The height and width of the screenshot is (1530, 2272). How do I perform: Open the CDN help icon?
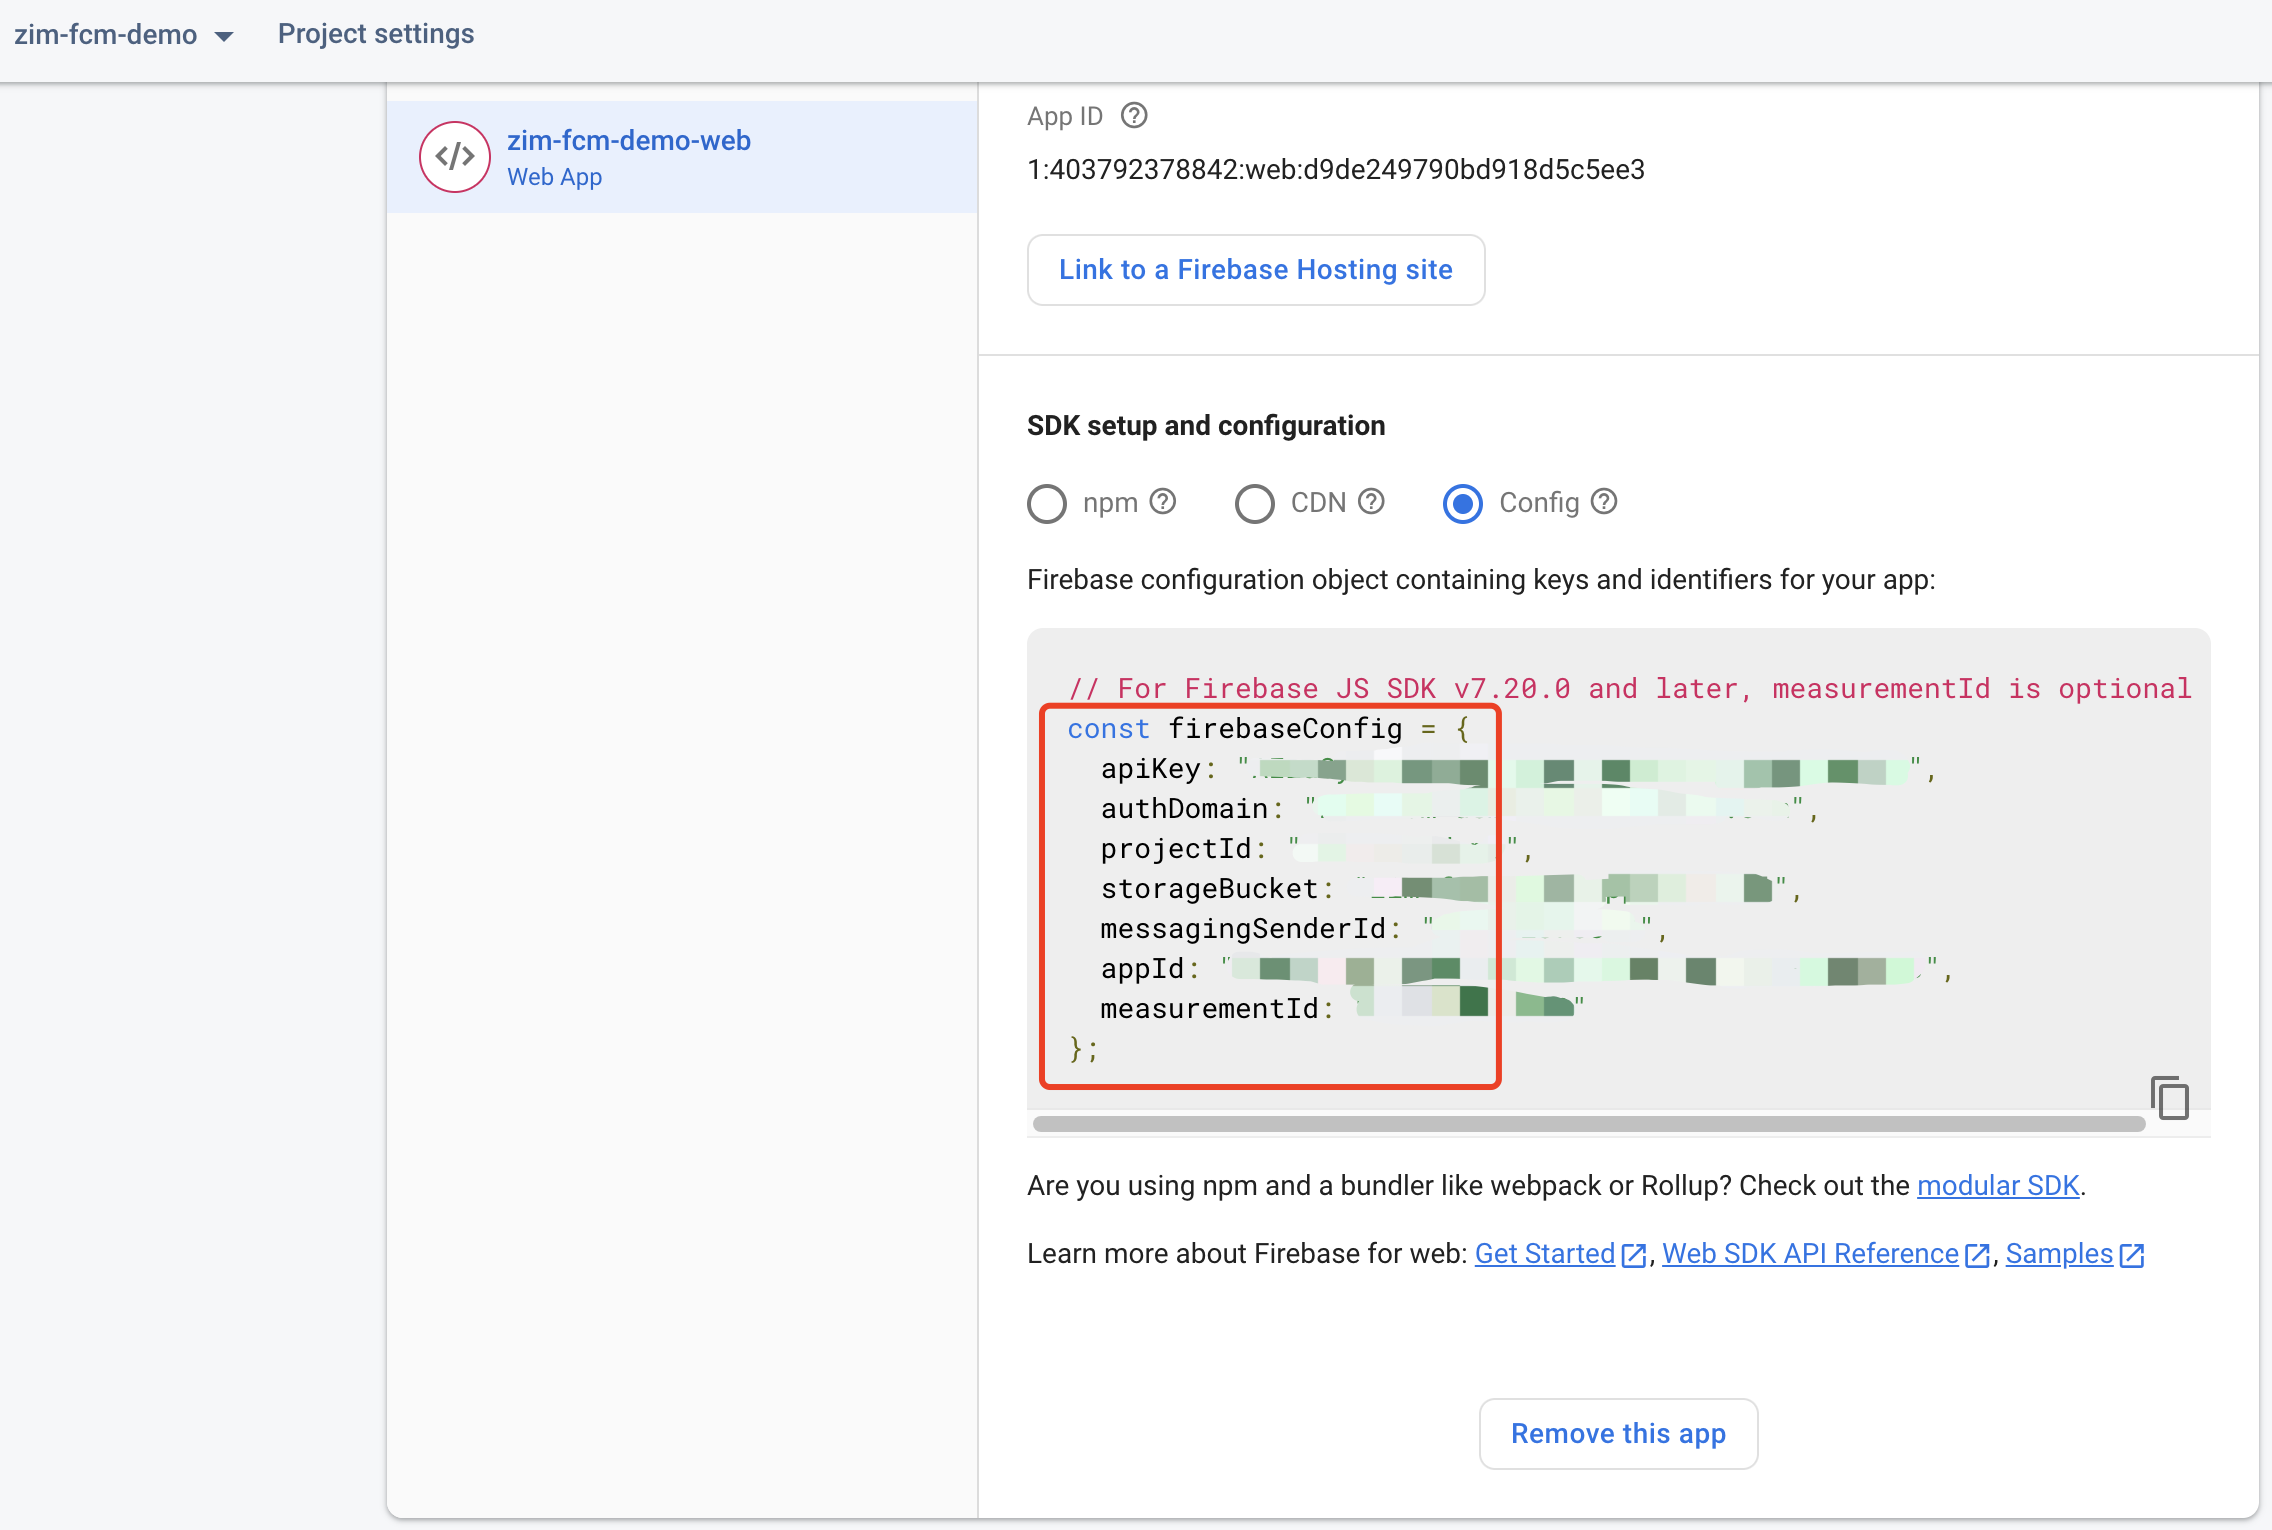[x=1372, y=501]
